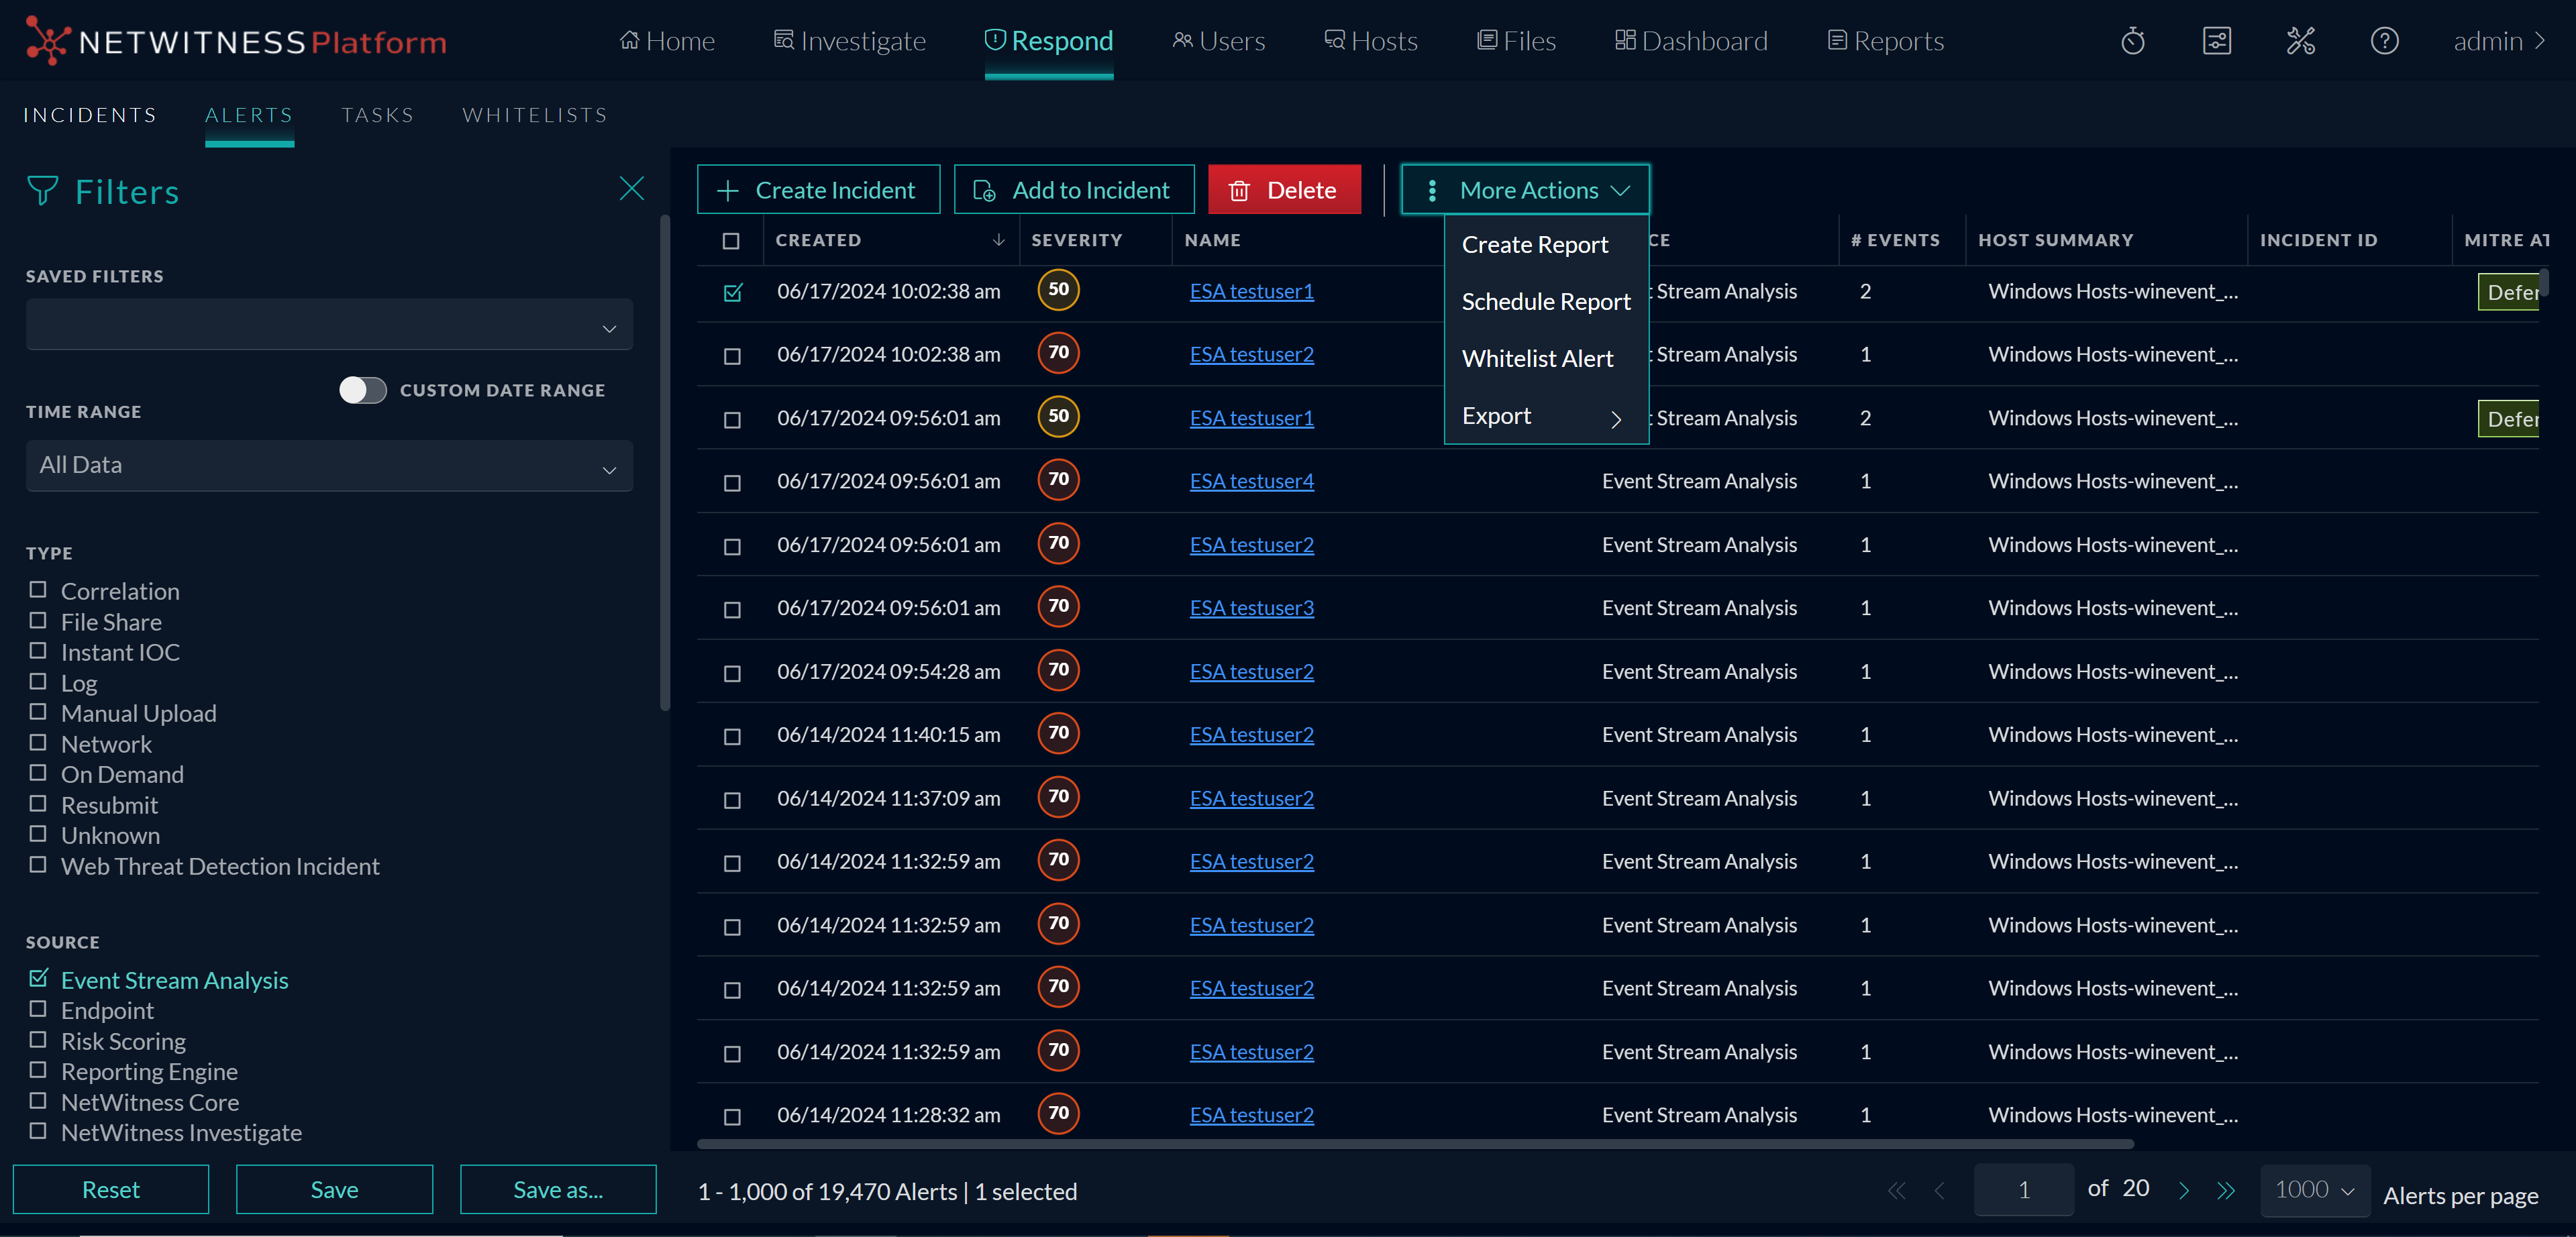Click the filter funnel icon next to Filters
This screenshot has height=1237, width=2576.
(42, 190)
